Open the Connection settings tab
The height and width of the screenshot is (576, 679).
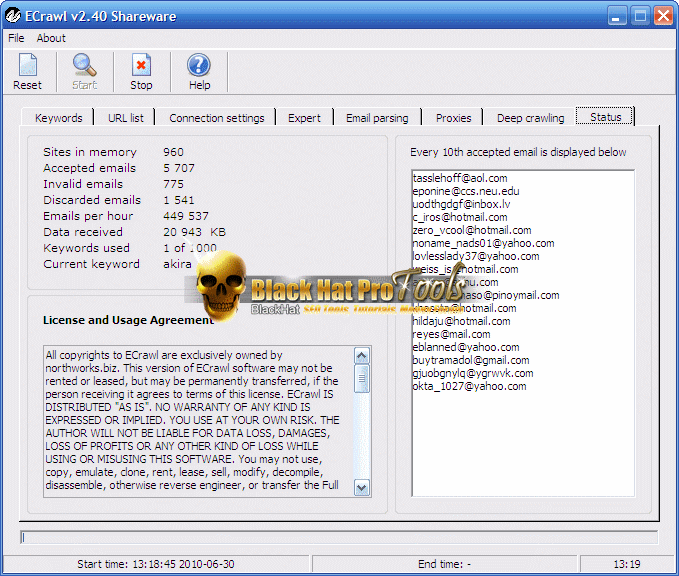(x=217, y=118)
